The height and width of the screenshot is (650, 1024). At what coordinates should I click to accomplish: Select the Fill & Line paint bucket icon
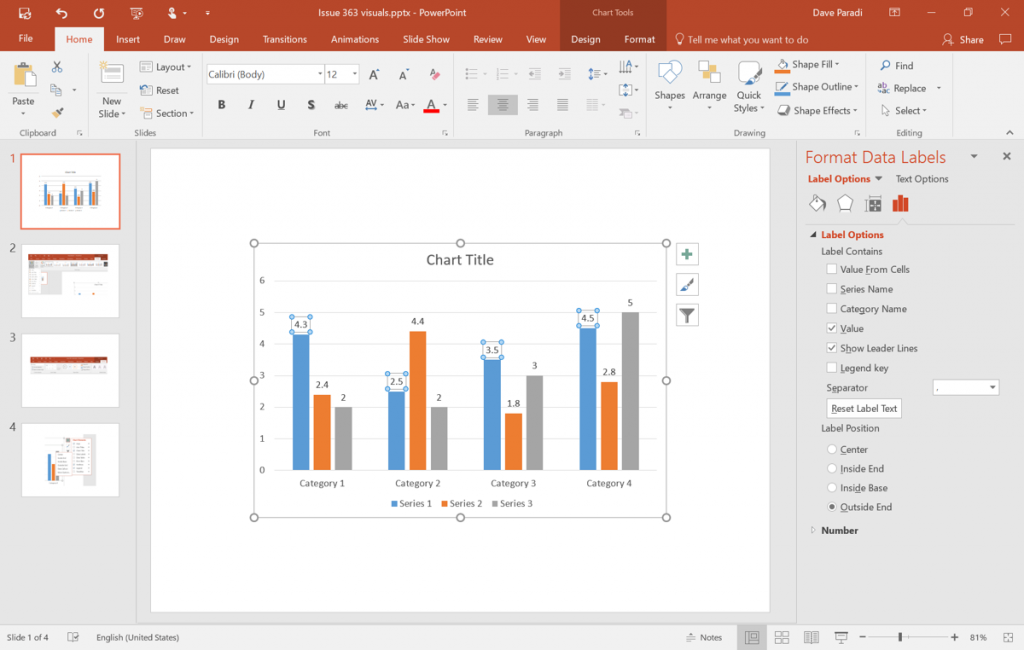pyautogui.click(x=817, y=204)
